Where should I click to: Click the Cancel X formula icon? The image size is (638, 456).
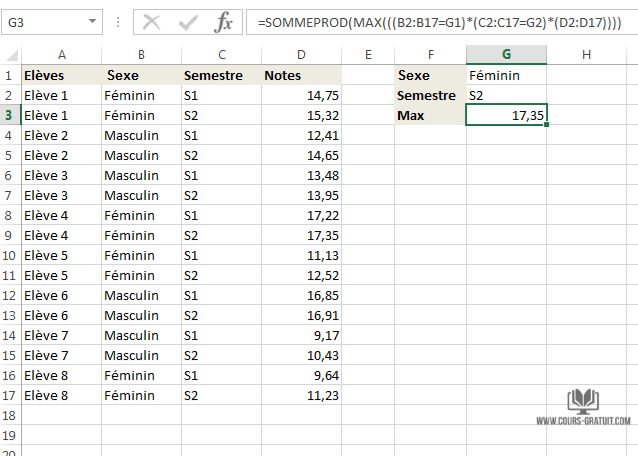click(152, 21)
